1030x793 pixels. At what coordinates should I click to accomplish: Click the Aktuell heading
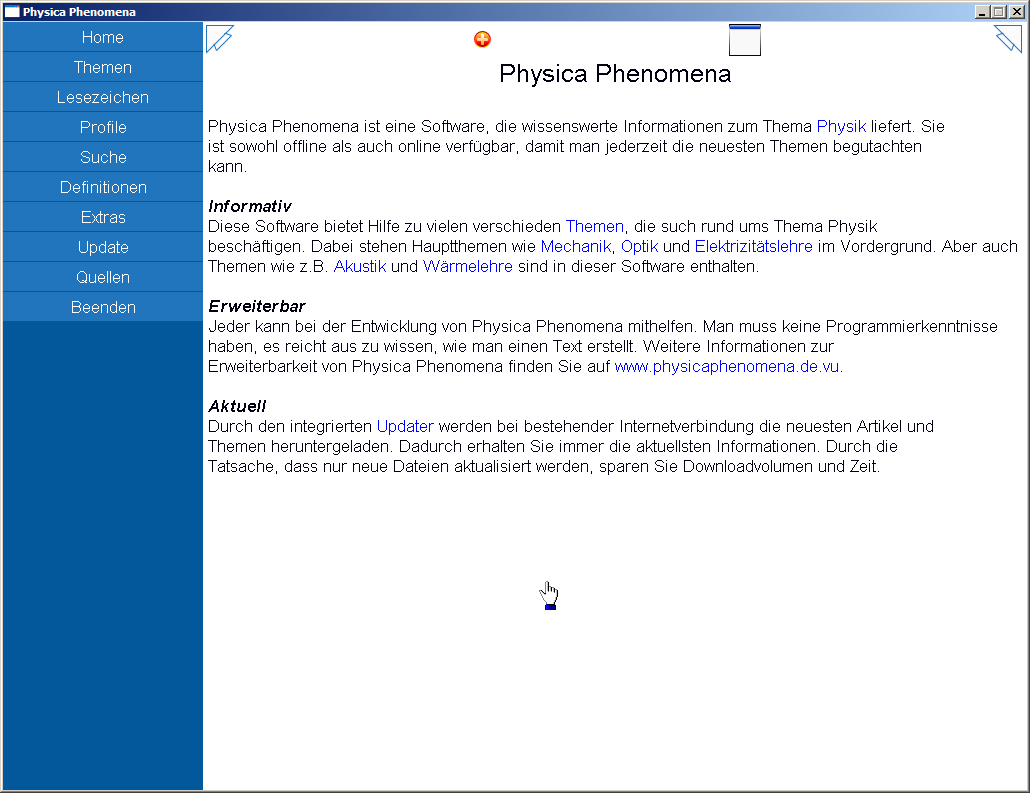(x=237, y=406)
